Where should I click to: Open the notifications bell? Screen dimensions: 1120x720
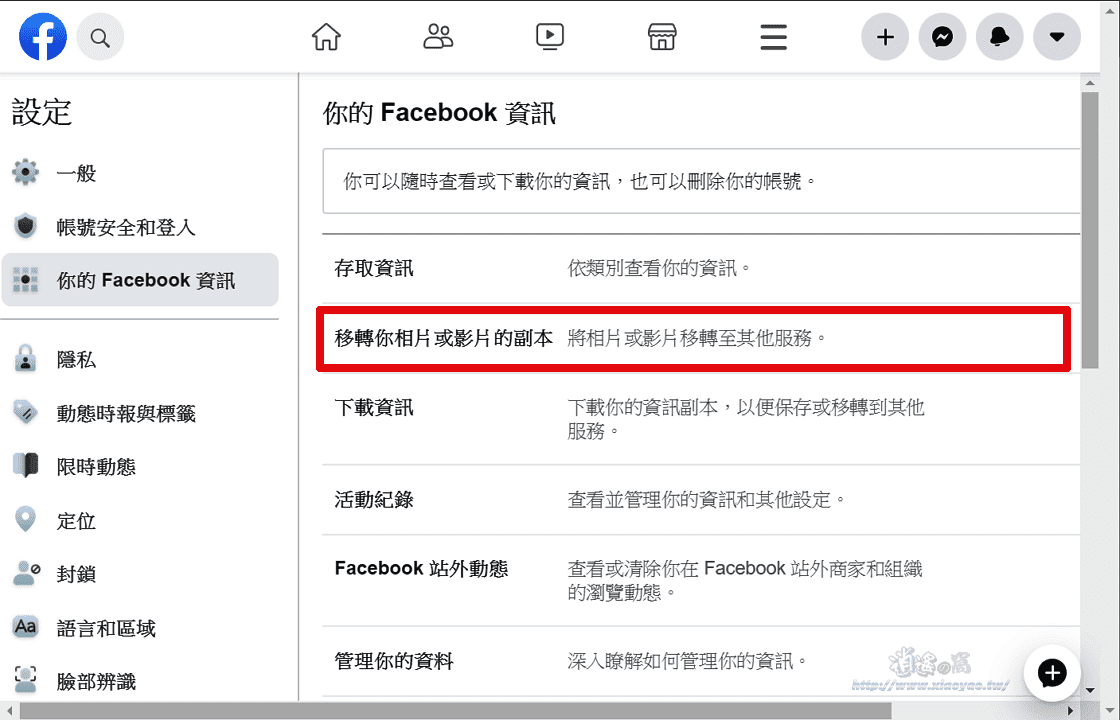coord(999,36)
